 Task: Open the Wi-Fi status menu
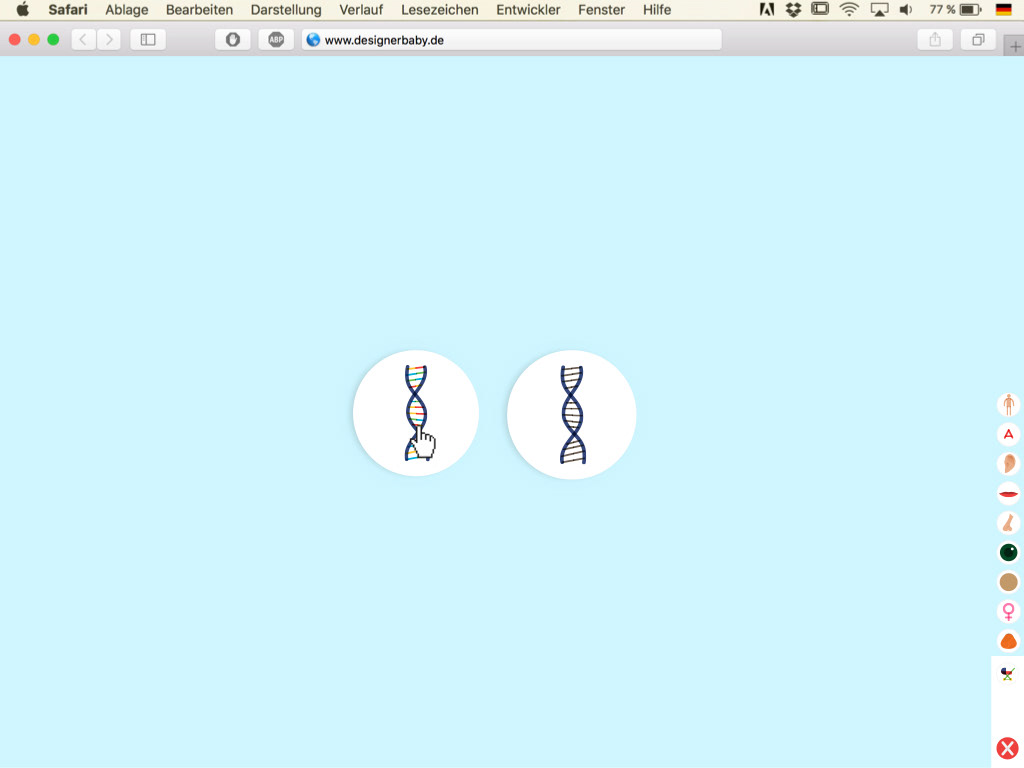pyautogui.click(x=849, y=10)
